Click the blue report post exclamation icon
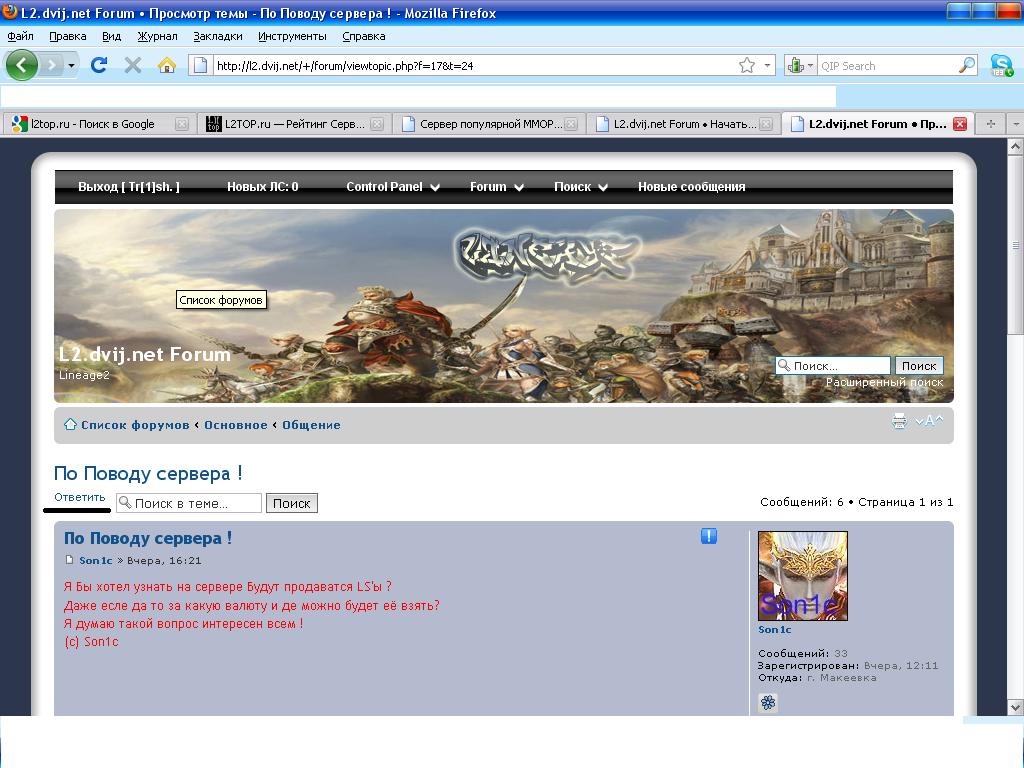The width and height of the screenshot is (1024, 768). pos(709,536)
